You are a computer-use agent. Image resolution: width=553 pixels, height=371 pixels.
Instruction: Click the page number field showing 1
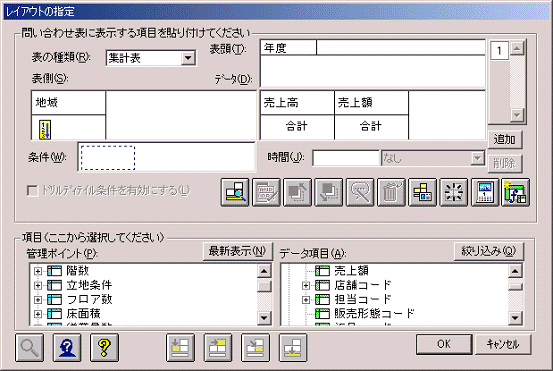pyautogui.click(x=499, y=51)
